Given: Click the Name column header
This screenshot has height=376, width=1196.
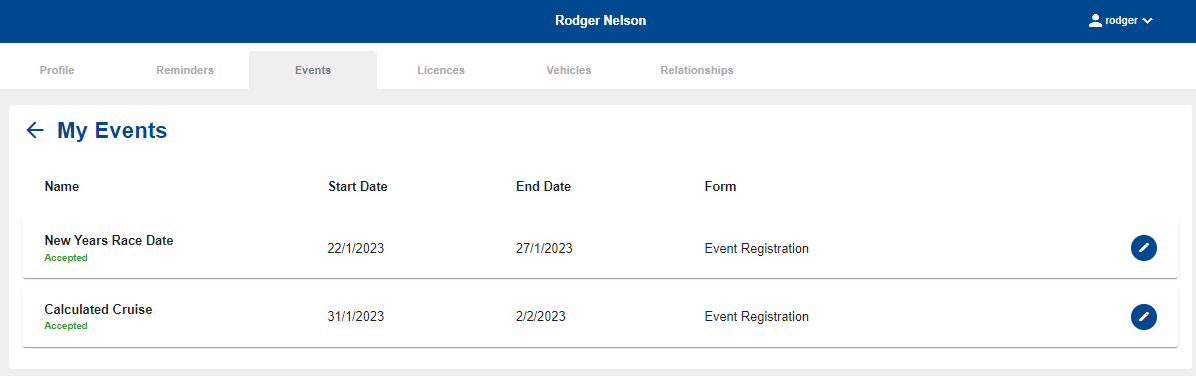Looking at the screenshot, I should click(62, 186).
